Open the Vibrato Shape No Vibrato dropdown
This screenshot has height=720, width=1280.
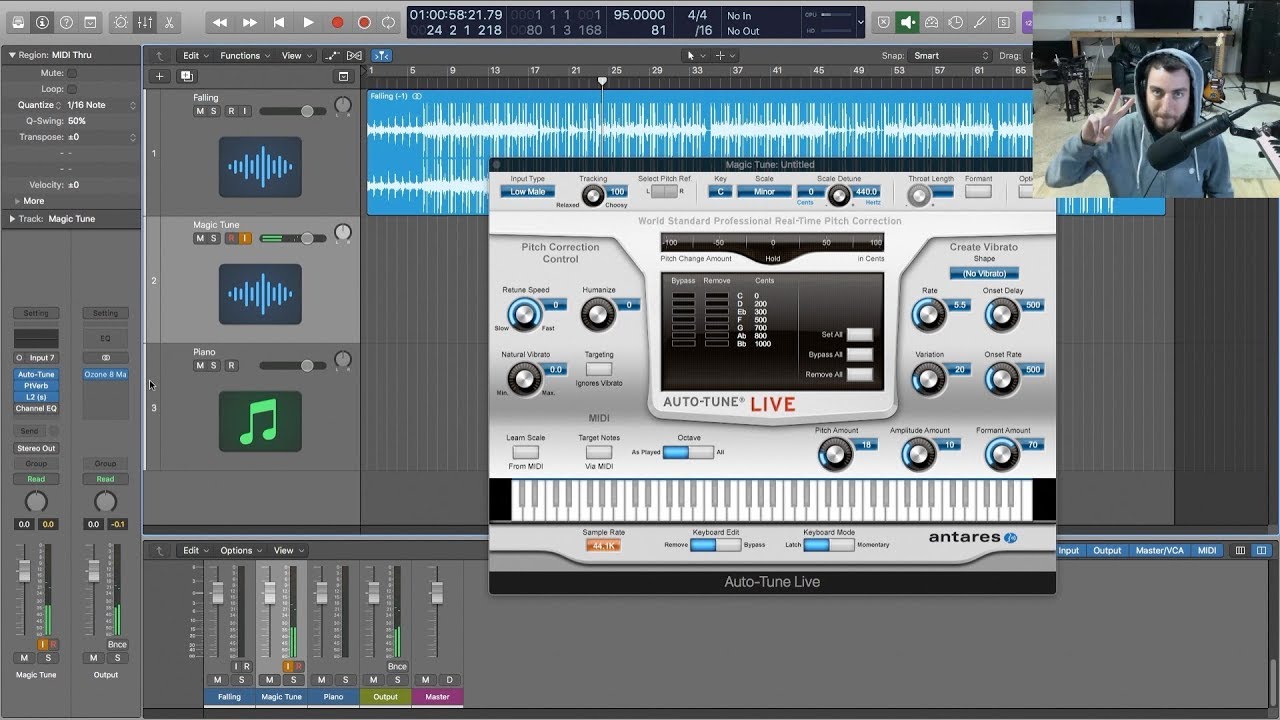coord(984,273)
